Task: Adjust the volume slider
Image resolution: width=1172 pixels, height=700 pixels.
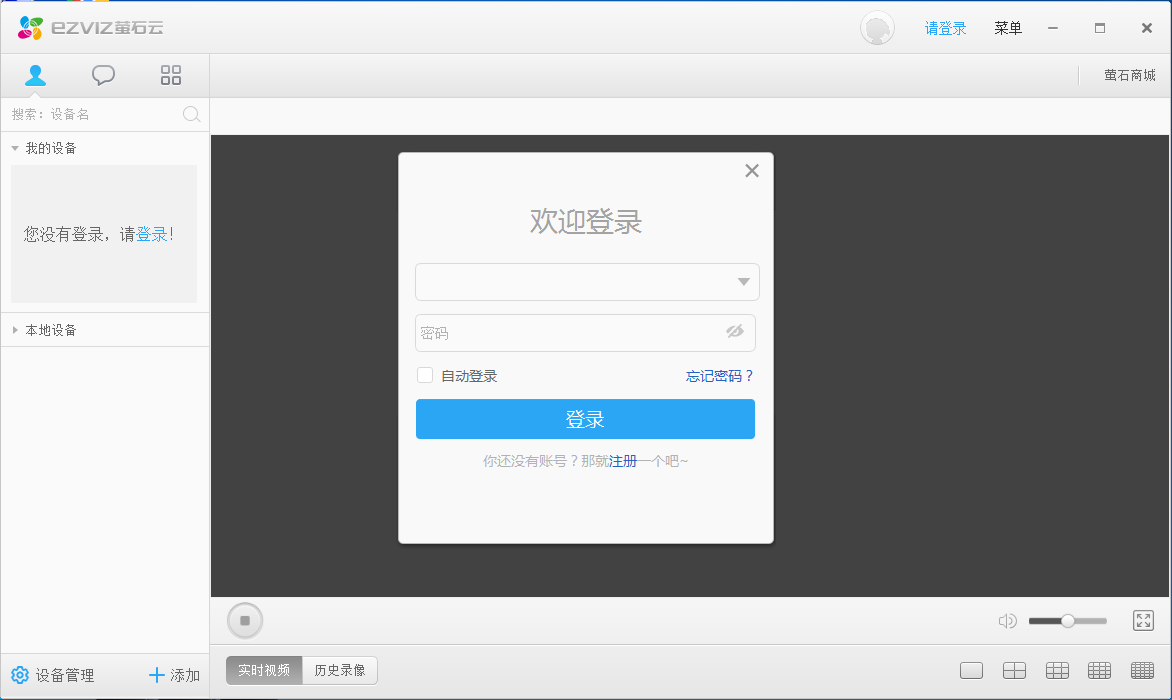Action: pyautogui.click(x=1067, y=621)
